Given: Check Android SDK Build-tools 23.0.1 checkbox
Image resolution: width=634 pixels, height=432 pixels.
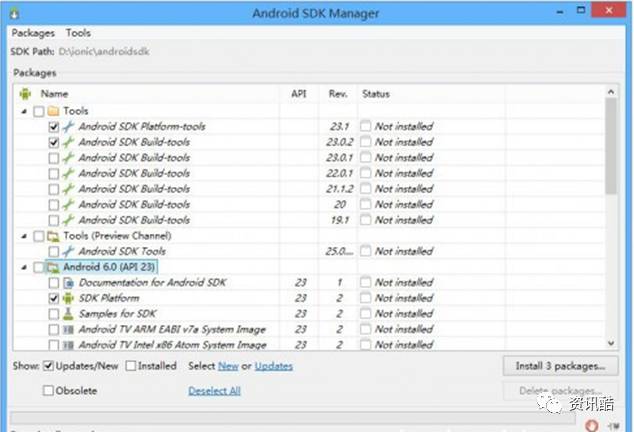Looking at the screenshot, I should (x=53, y=158).
